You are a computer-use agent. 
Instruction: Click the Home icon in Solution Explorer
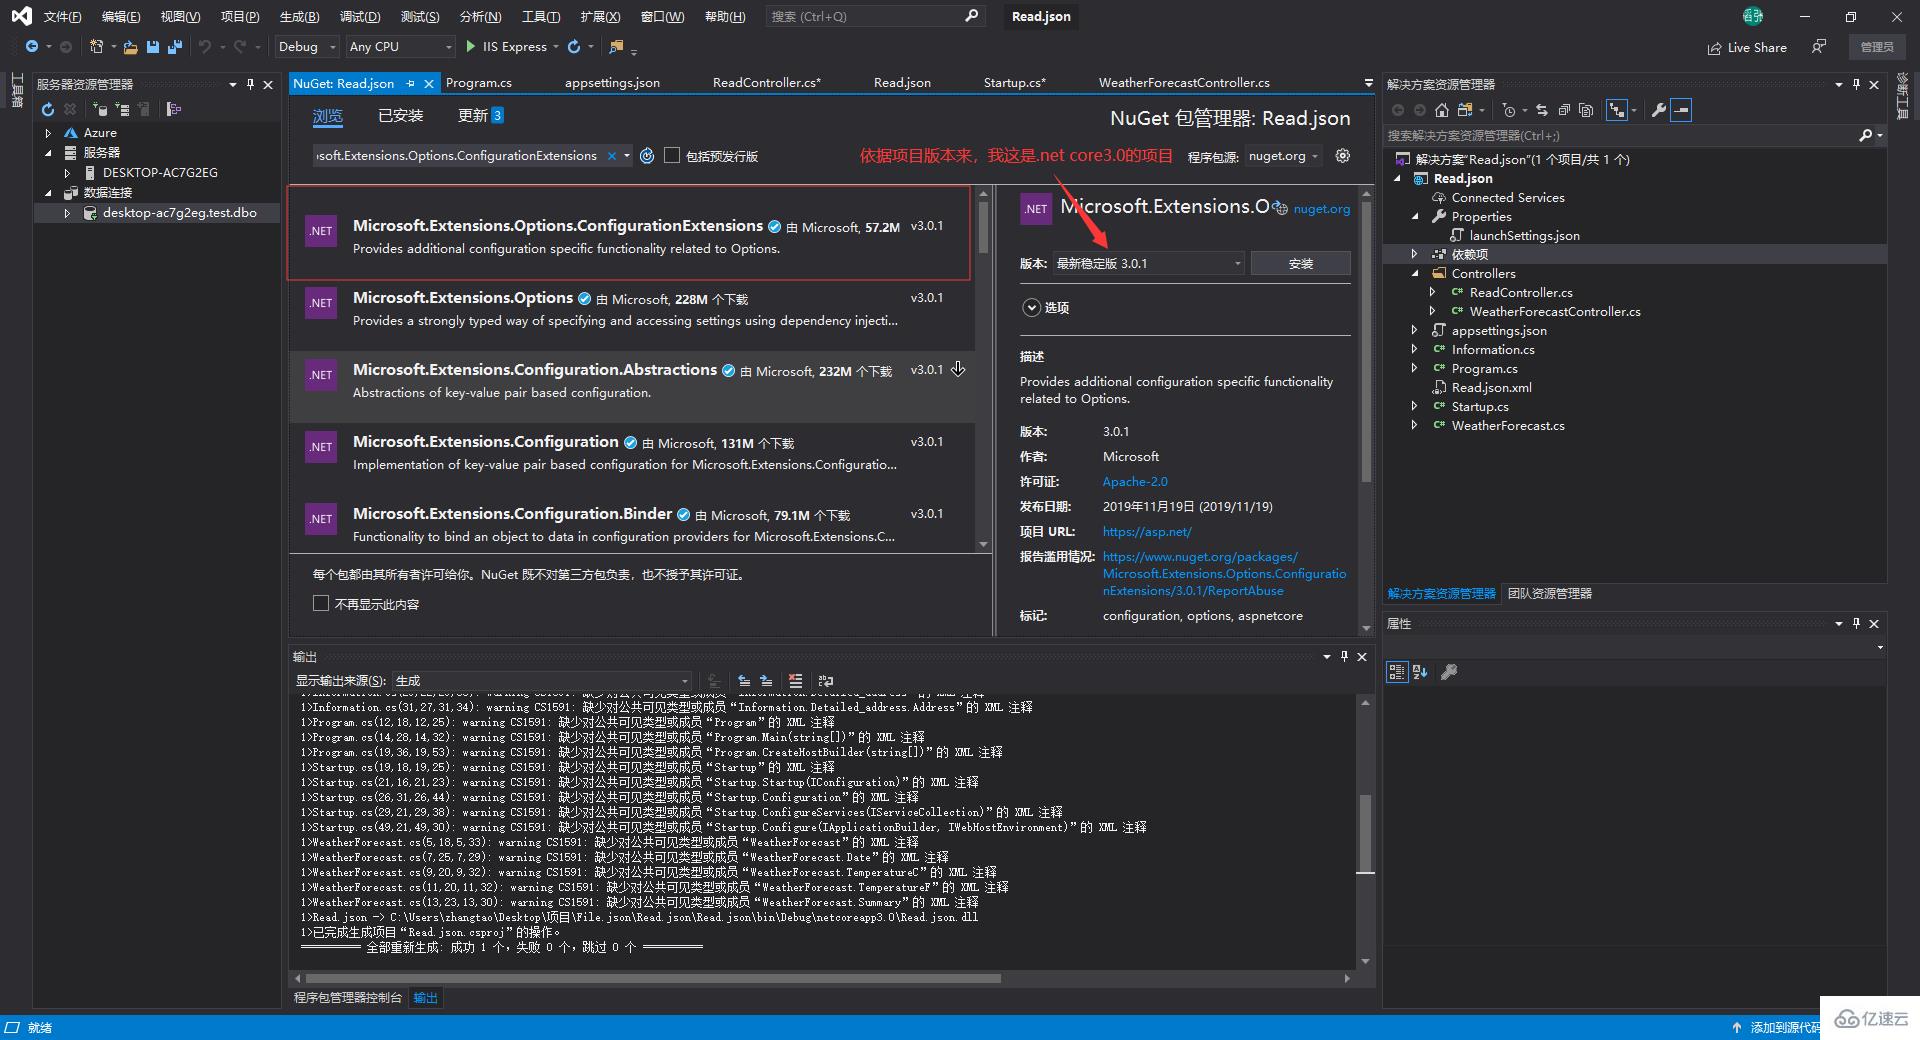pyautogui.click(x=1441, y=110)
